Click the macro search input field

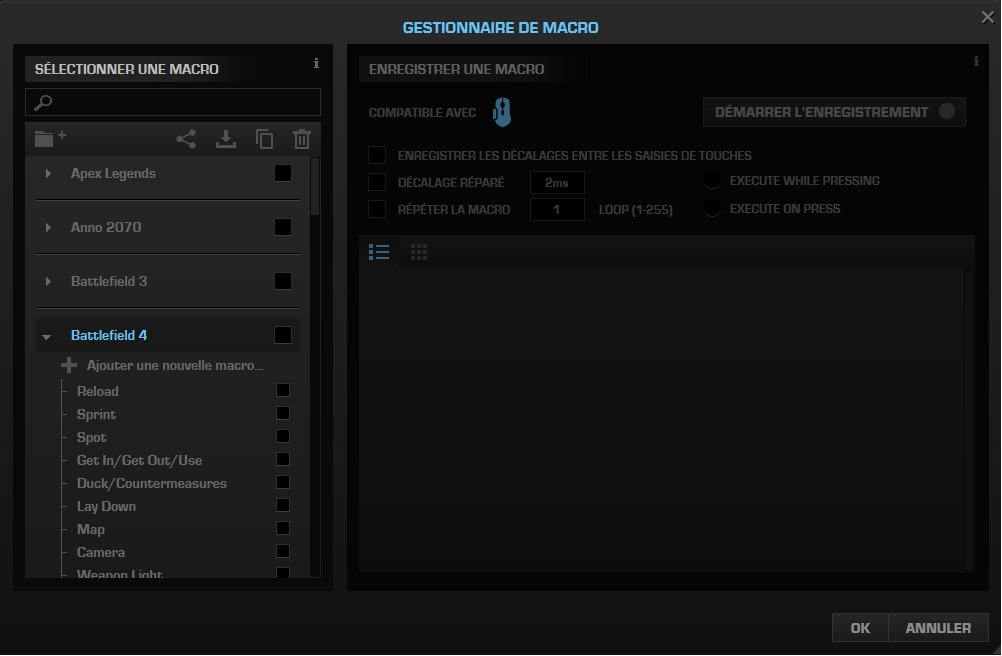tap(180, 102)
